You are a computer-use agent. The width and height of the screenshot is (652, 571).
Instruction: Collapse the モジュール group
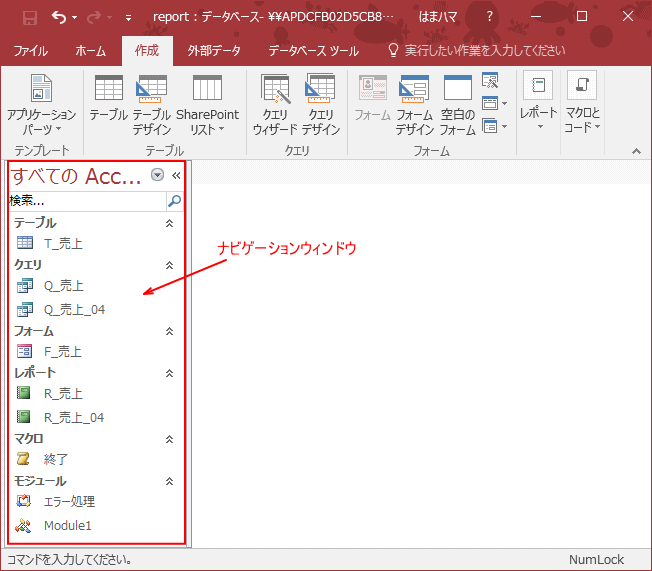click(x=169, y=482)
